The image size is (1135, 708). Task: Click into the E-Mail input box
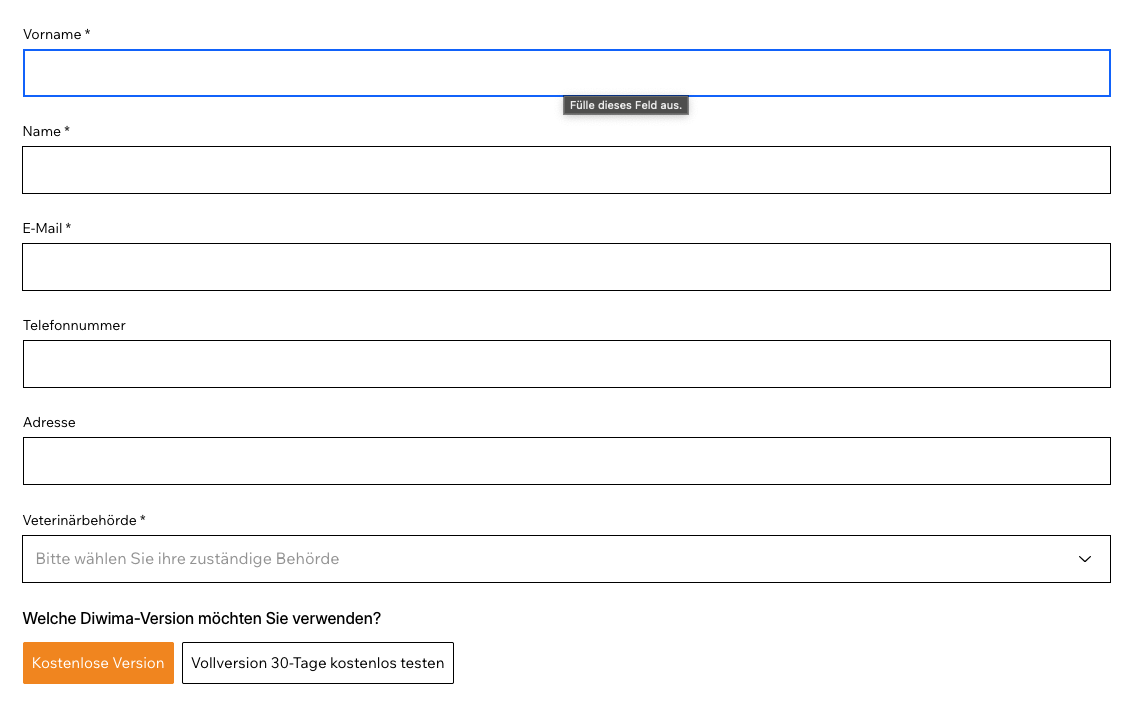[x=566, y=267]
